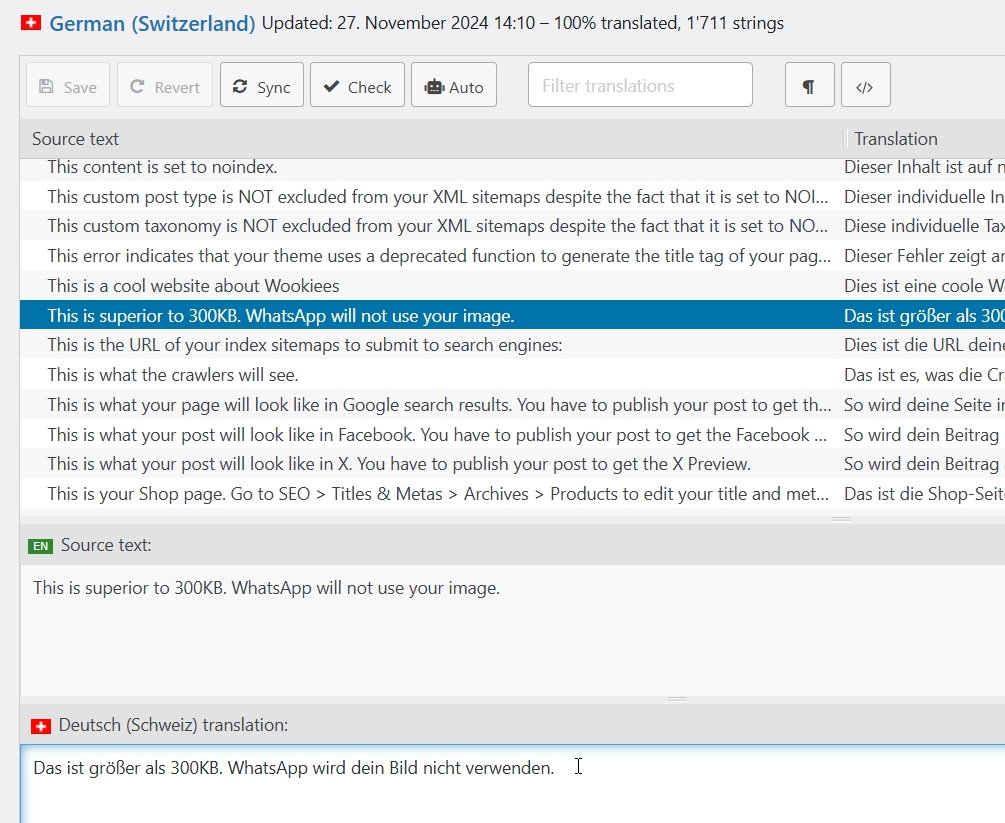
Task: Sort by the Translation column header
Action: 895,139
